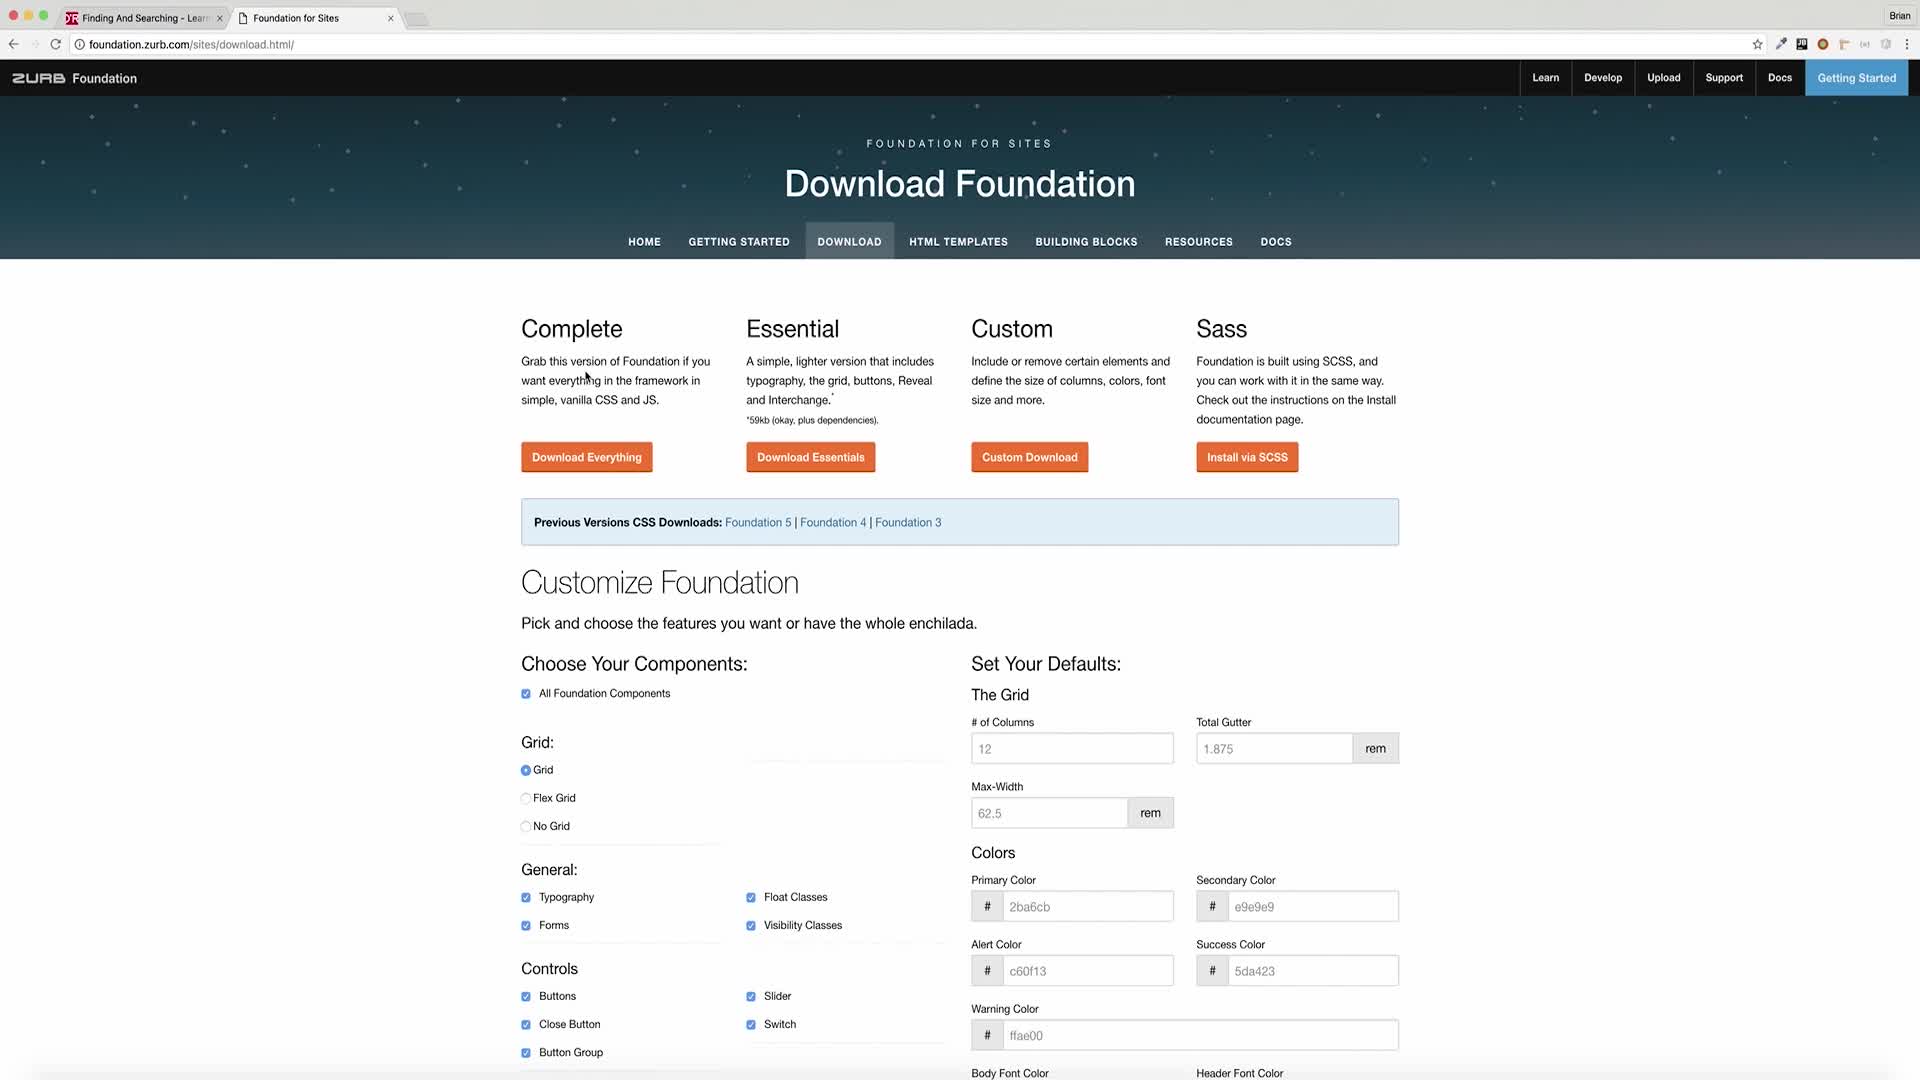The height and width of the screenshot is (1080, 1920).
Task: Click Docs in the top black bar
Action: [x=1780, y=78]
